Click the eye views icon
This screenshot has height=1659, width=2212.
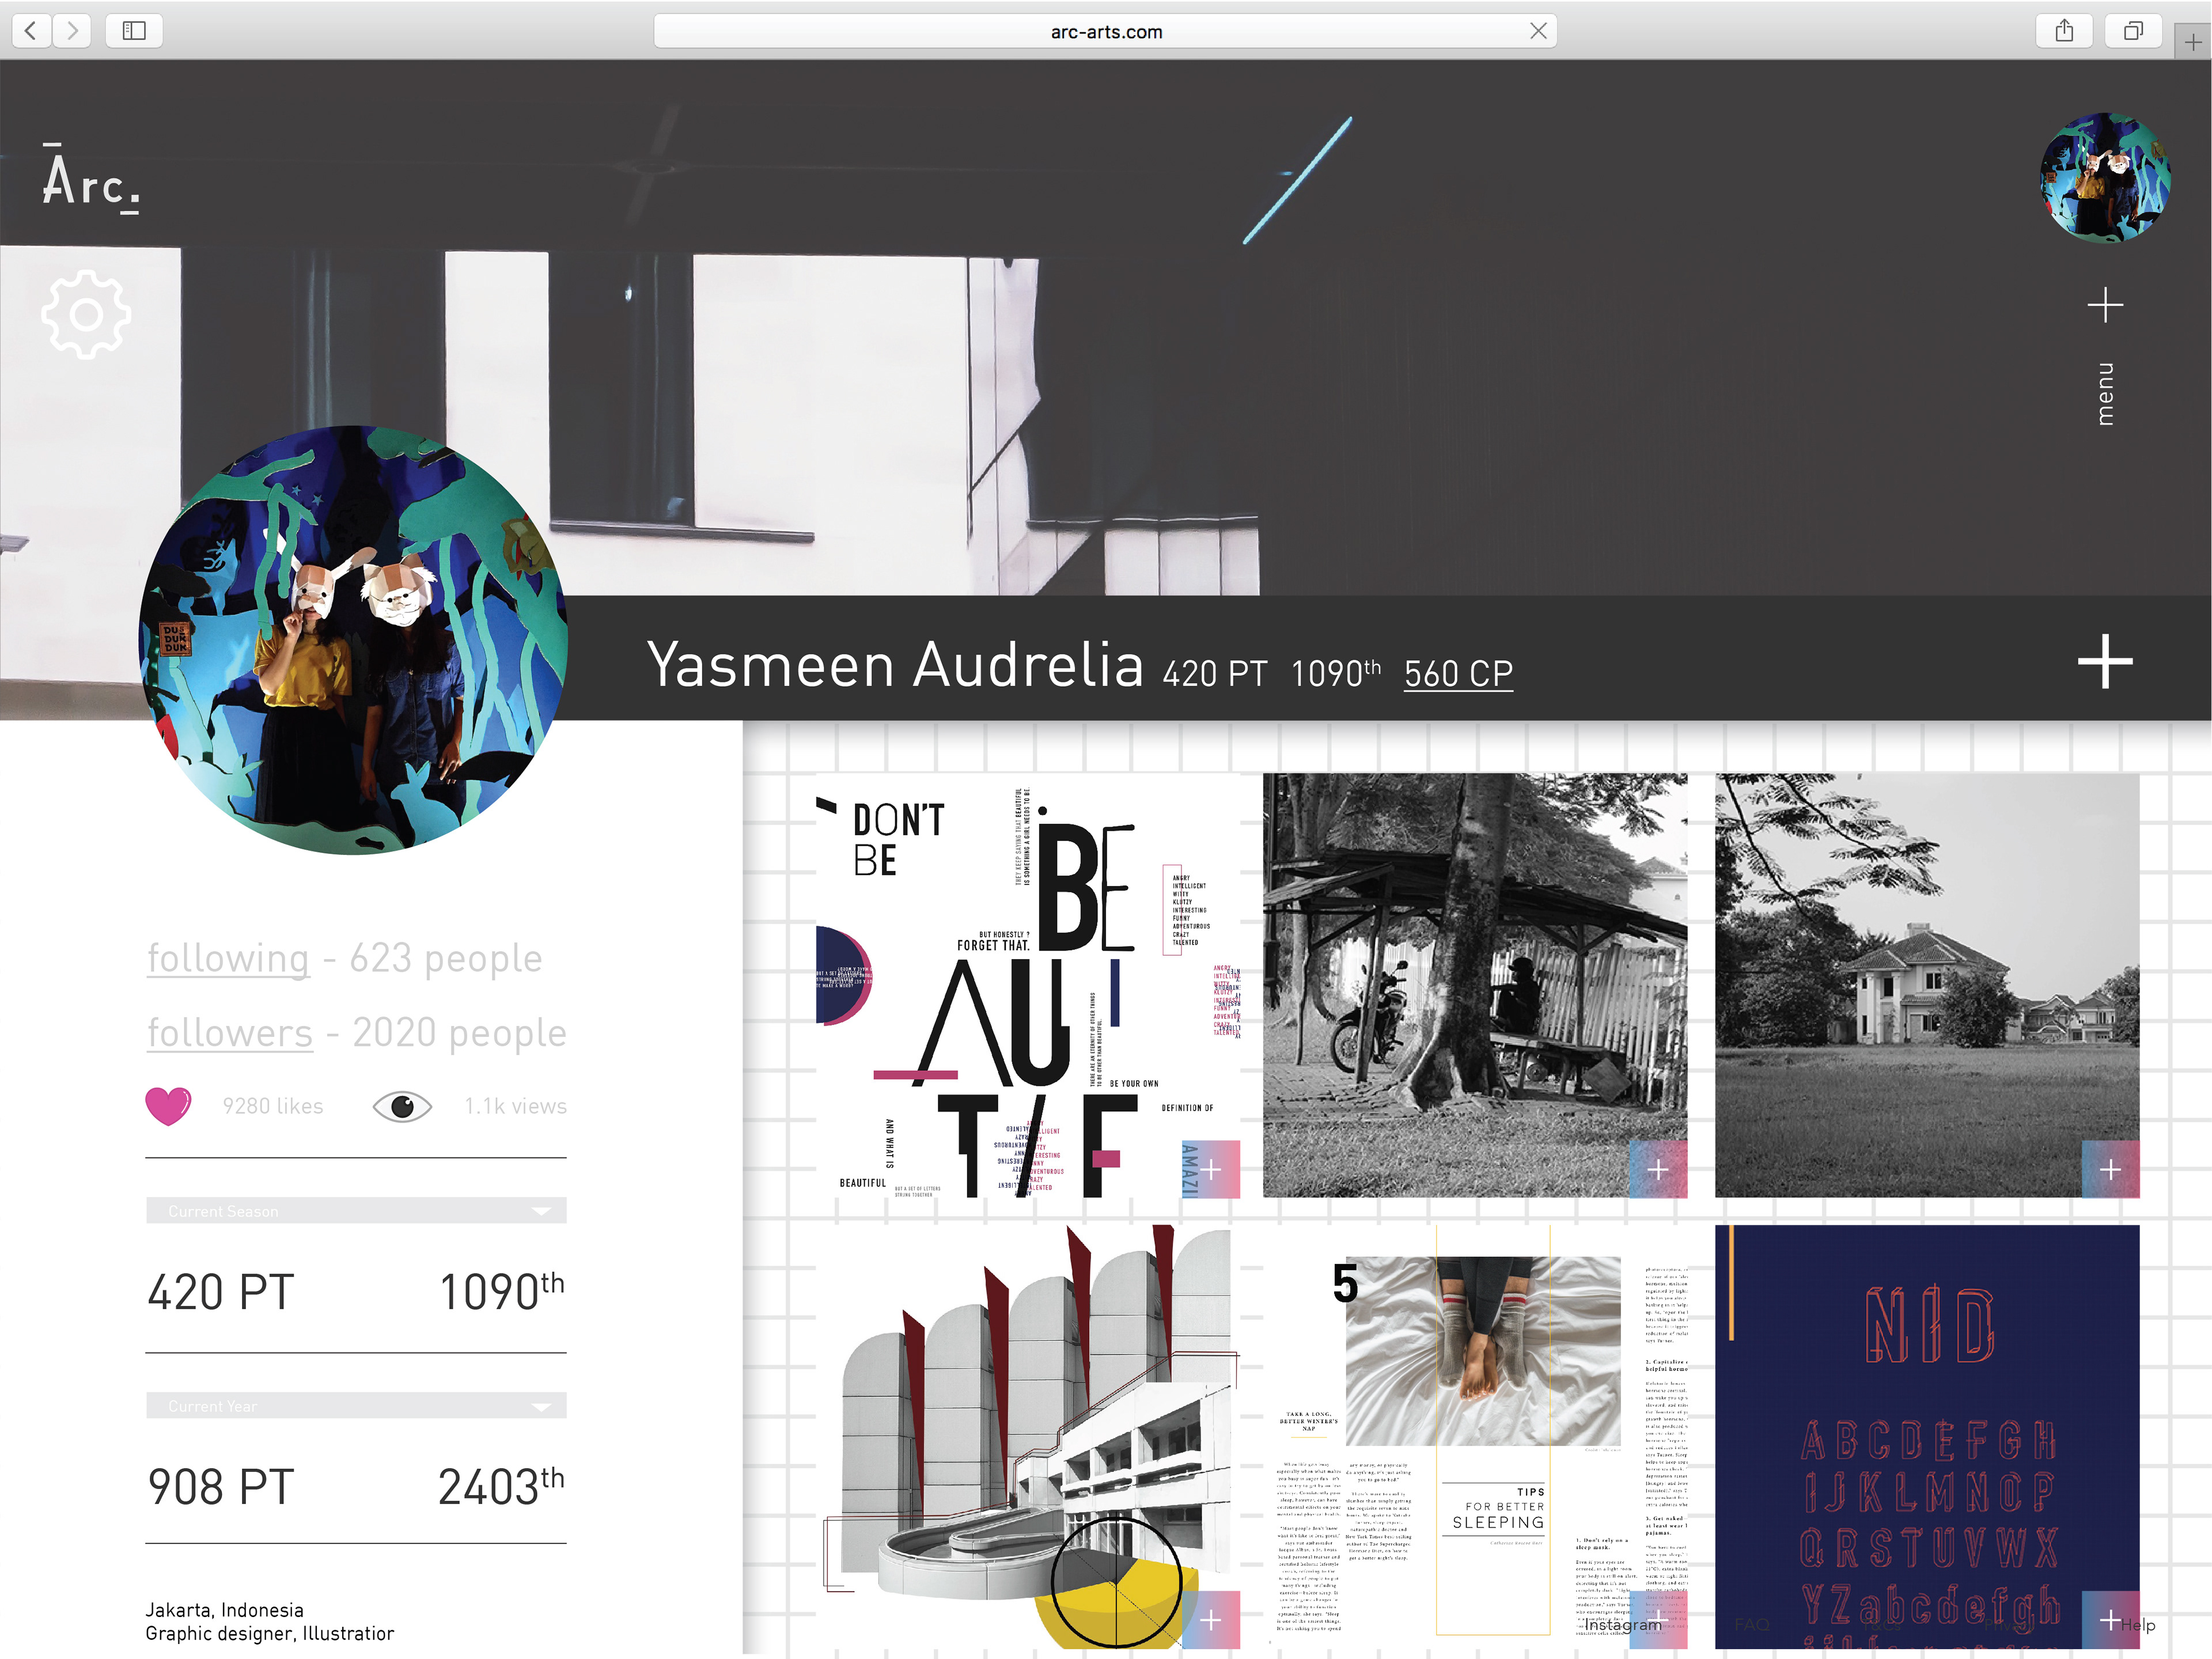click(x=402, y=1106)
